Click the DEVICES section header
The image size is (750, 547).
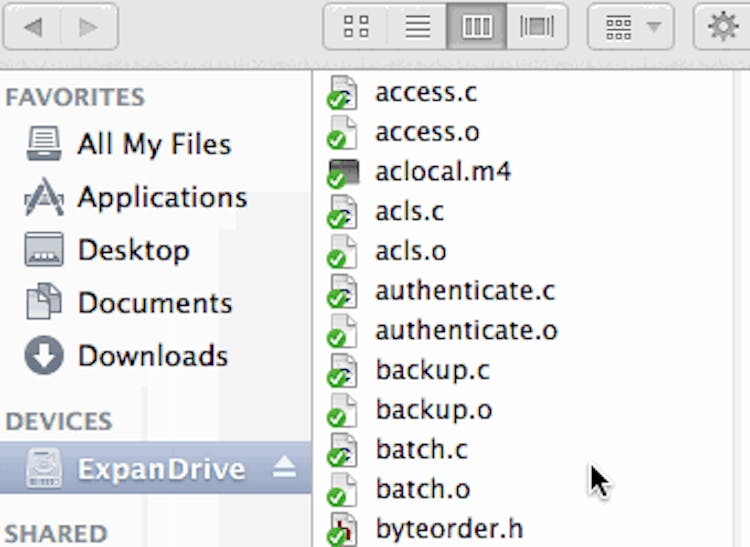[x=58, y=421]
